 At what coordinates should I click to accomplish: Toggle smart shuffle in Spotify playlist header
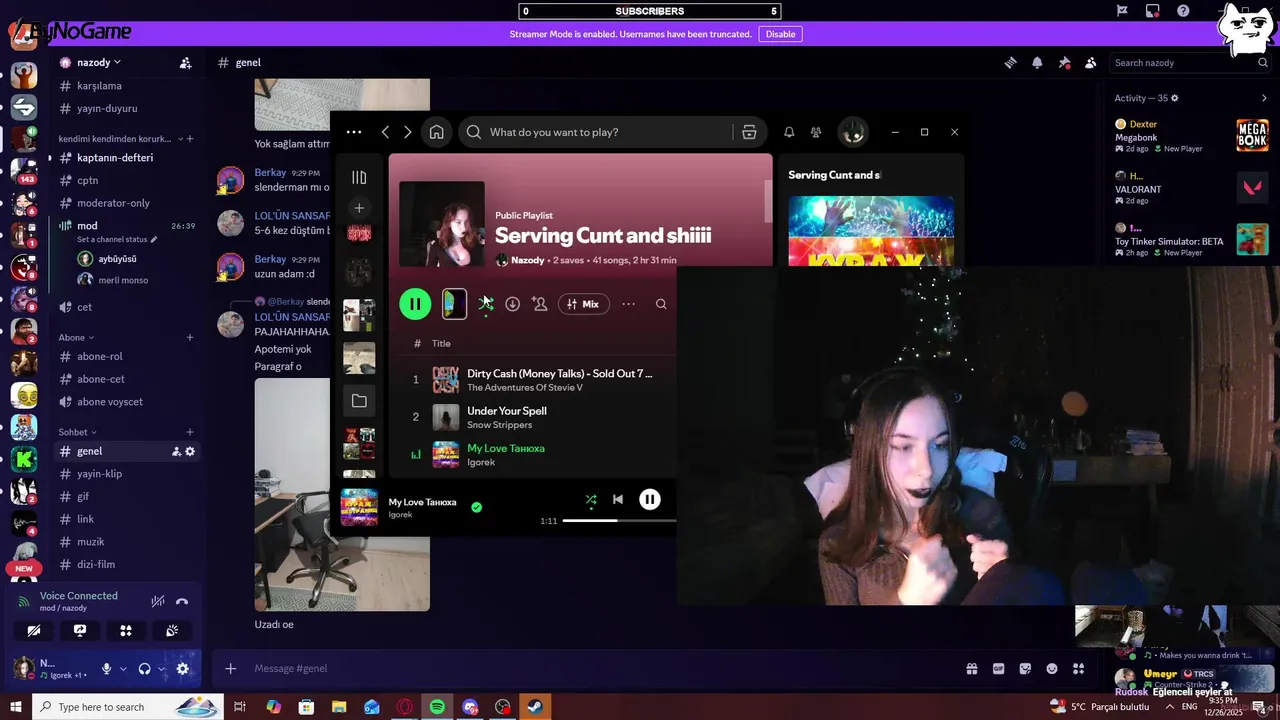[x=486, y=304]
